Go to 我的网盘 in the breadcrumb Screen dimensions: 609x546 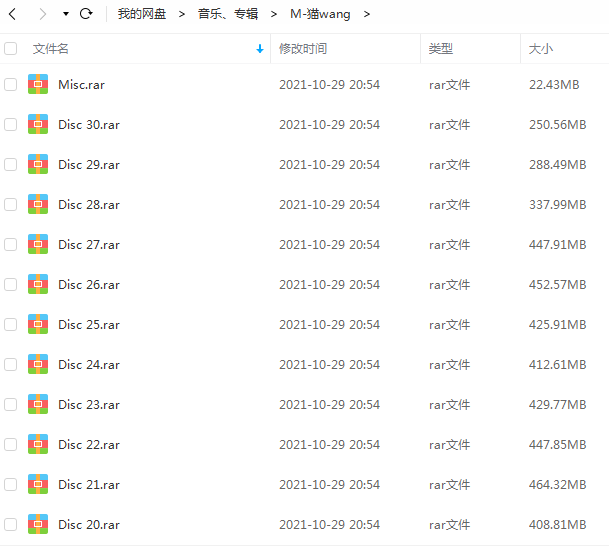tap(142, 14)
